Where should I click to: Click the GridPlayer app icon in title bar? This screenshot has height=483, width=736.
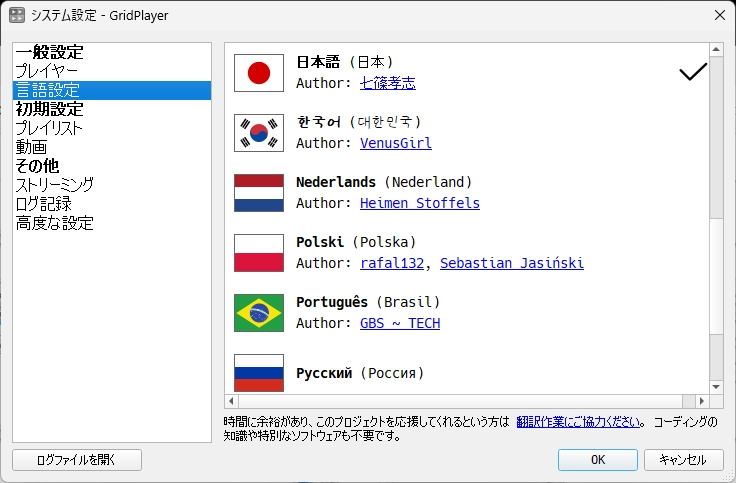tap(18, 15)
